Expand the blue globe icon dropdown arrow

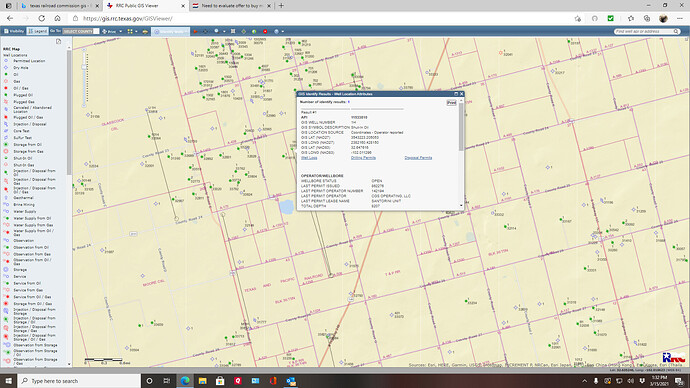283,31
